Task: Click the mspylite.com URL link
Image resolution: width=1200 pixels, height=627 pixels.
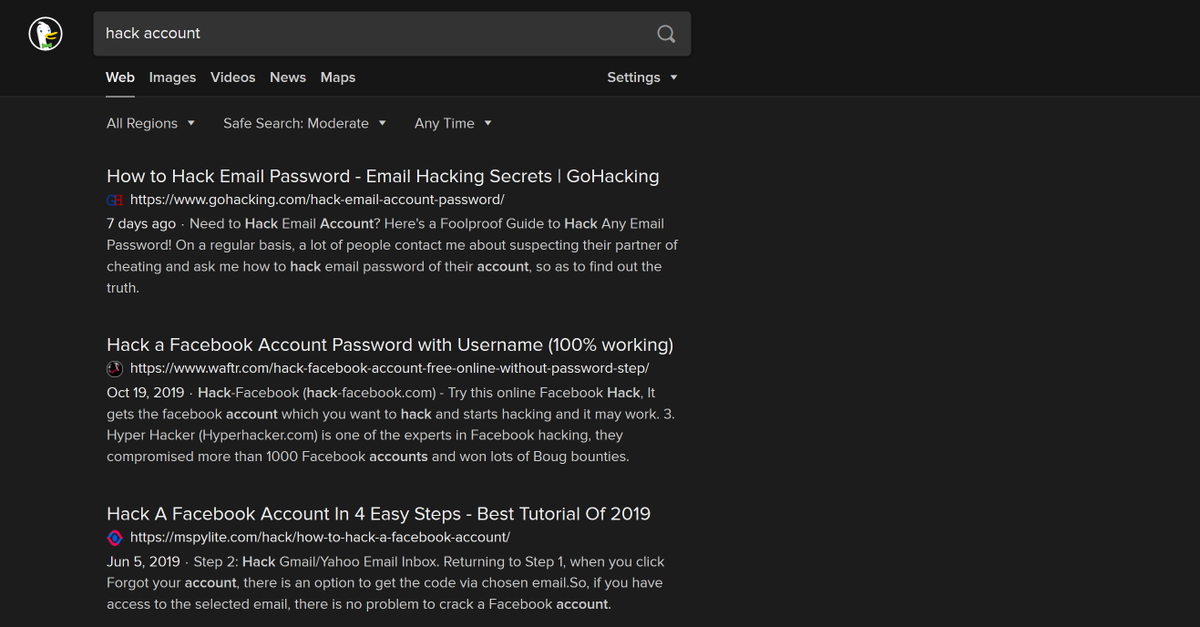Action: [x=320, y=538]
